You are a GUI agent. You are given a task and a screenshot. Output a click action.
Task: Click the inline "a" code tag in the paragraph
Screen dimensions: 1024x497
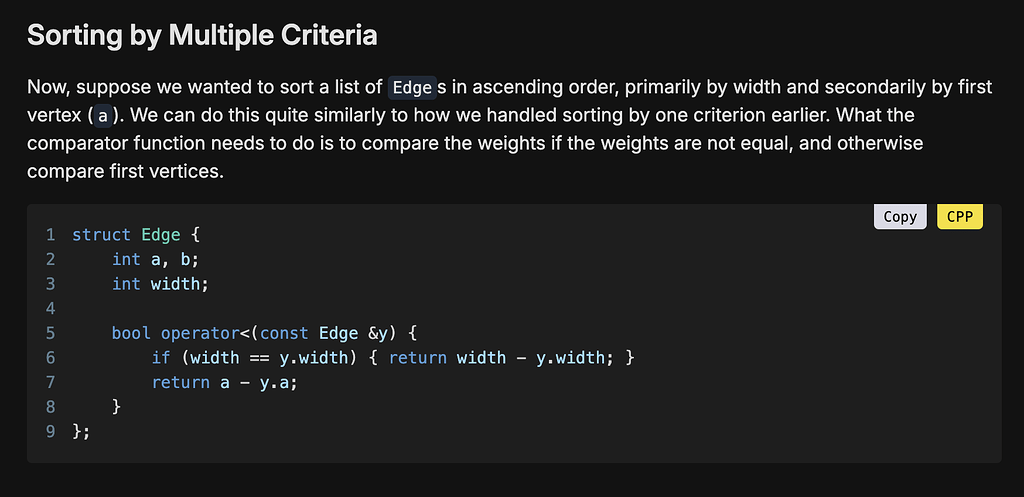point(103,116)
